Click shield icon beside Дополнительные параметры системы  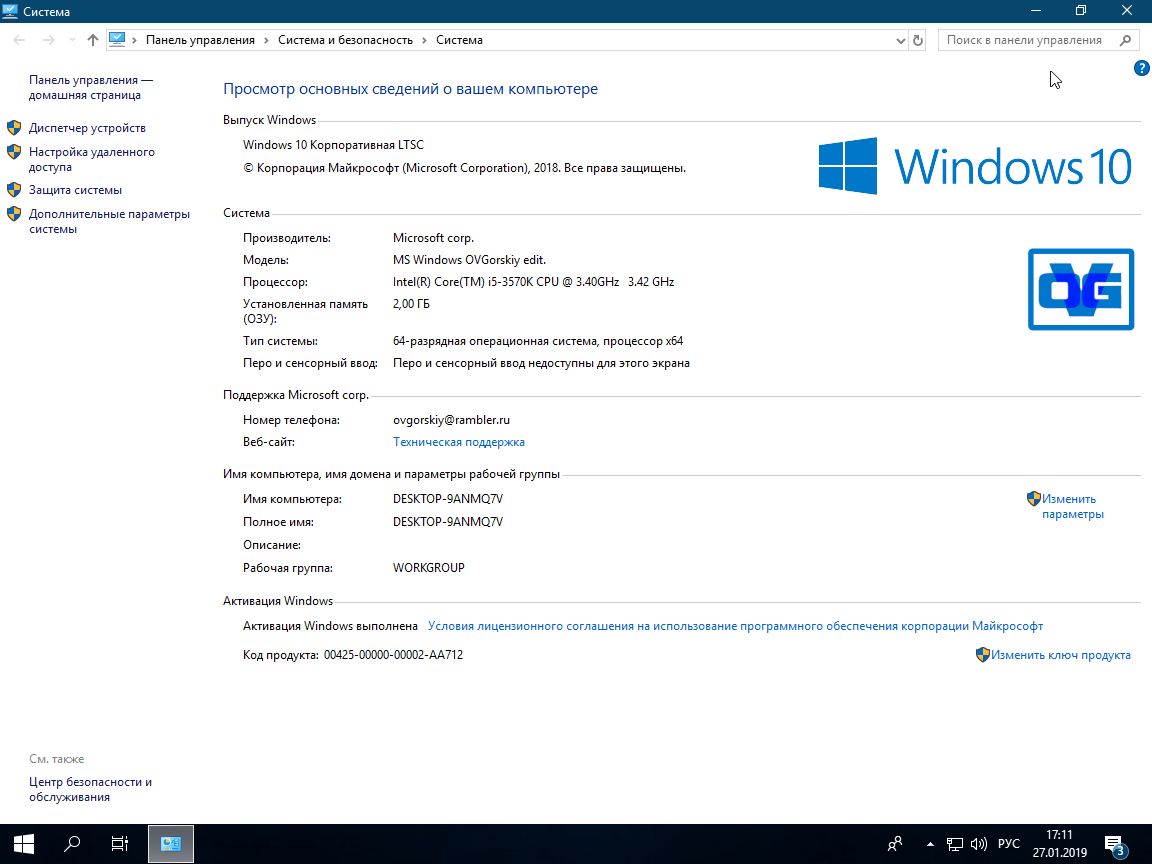pyautogui.click(x=14, y=214)
